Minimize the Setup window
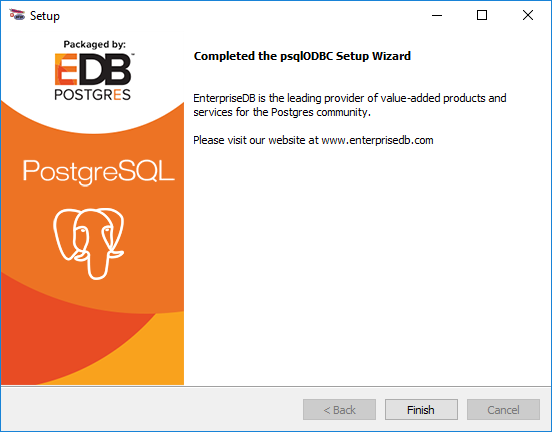The height and width of the screenshot is (432, 552). tap(437, 15)
